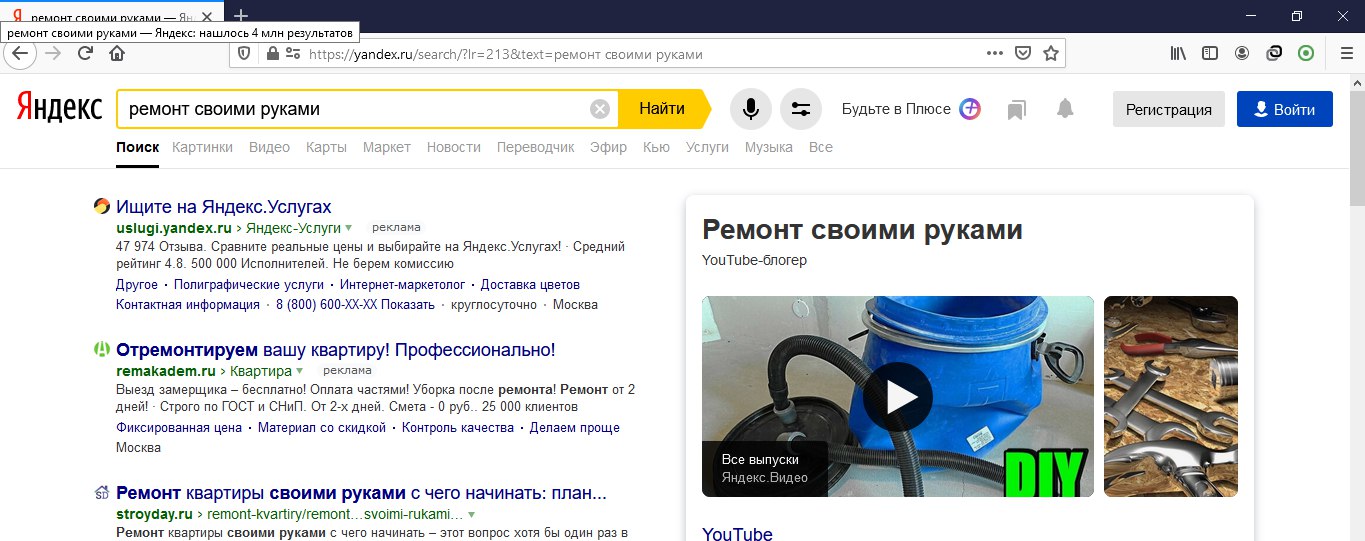Screen dimensions: 1365x541
Task: Click the Интернет-маркетолог sitelink
Action: (x=403, y=284)
